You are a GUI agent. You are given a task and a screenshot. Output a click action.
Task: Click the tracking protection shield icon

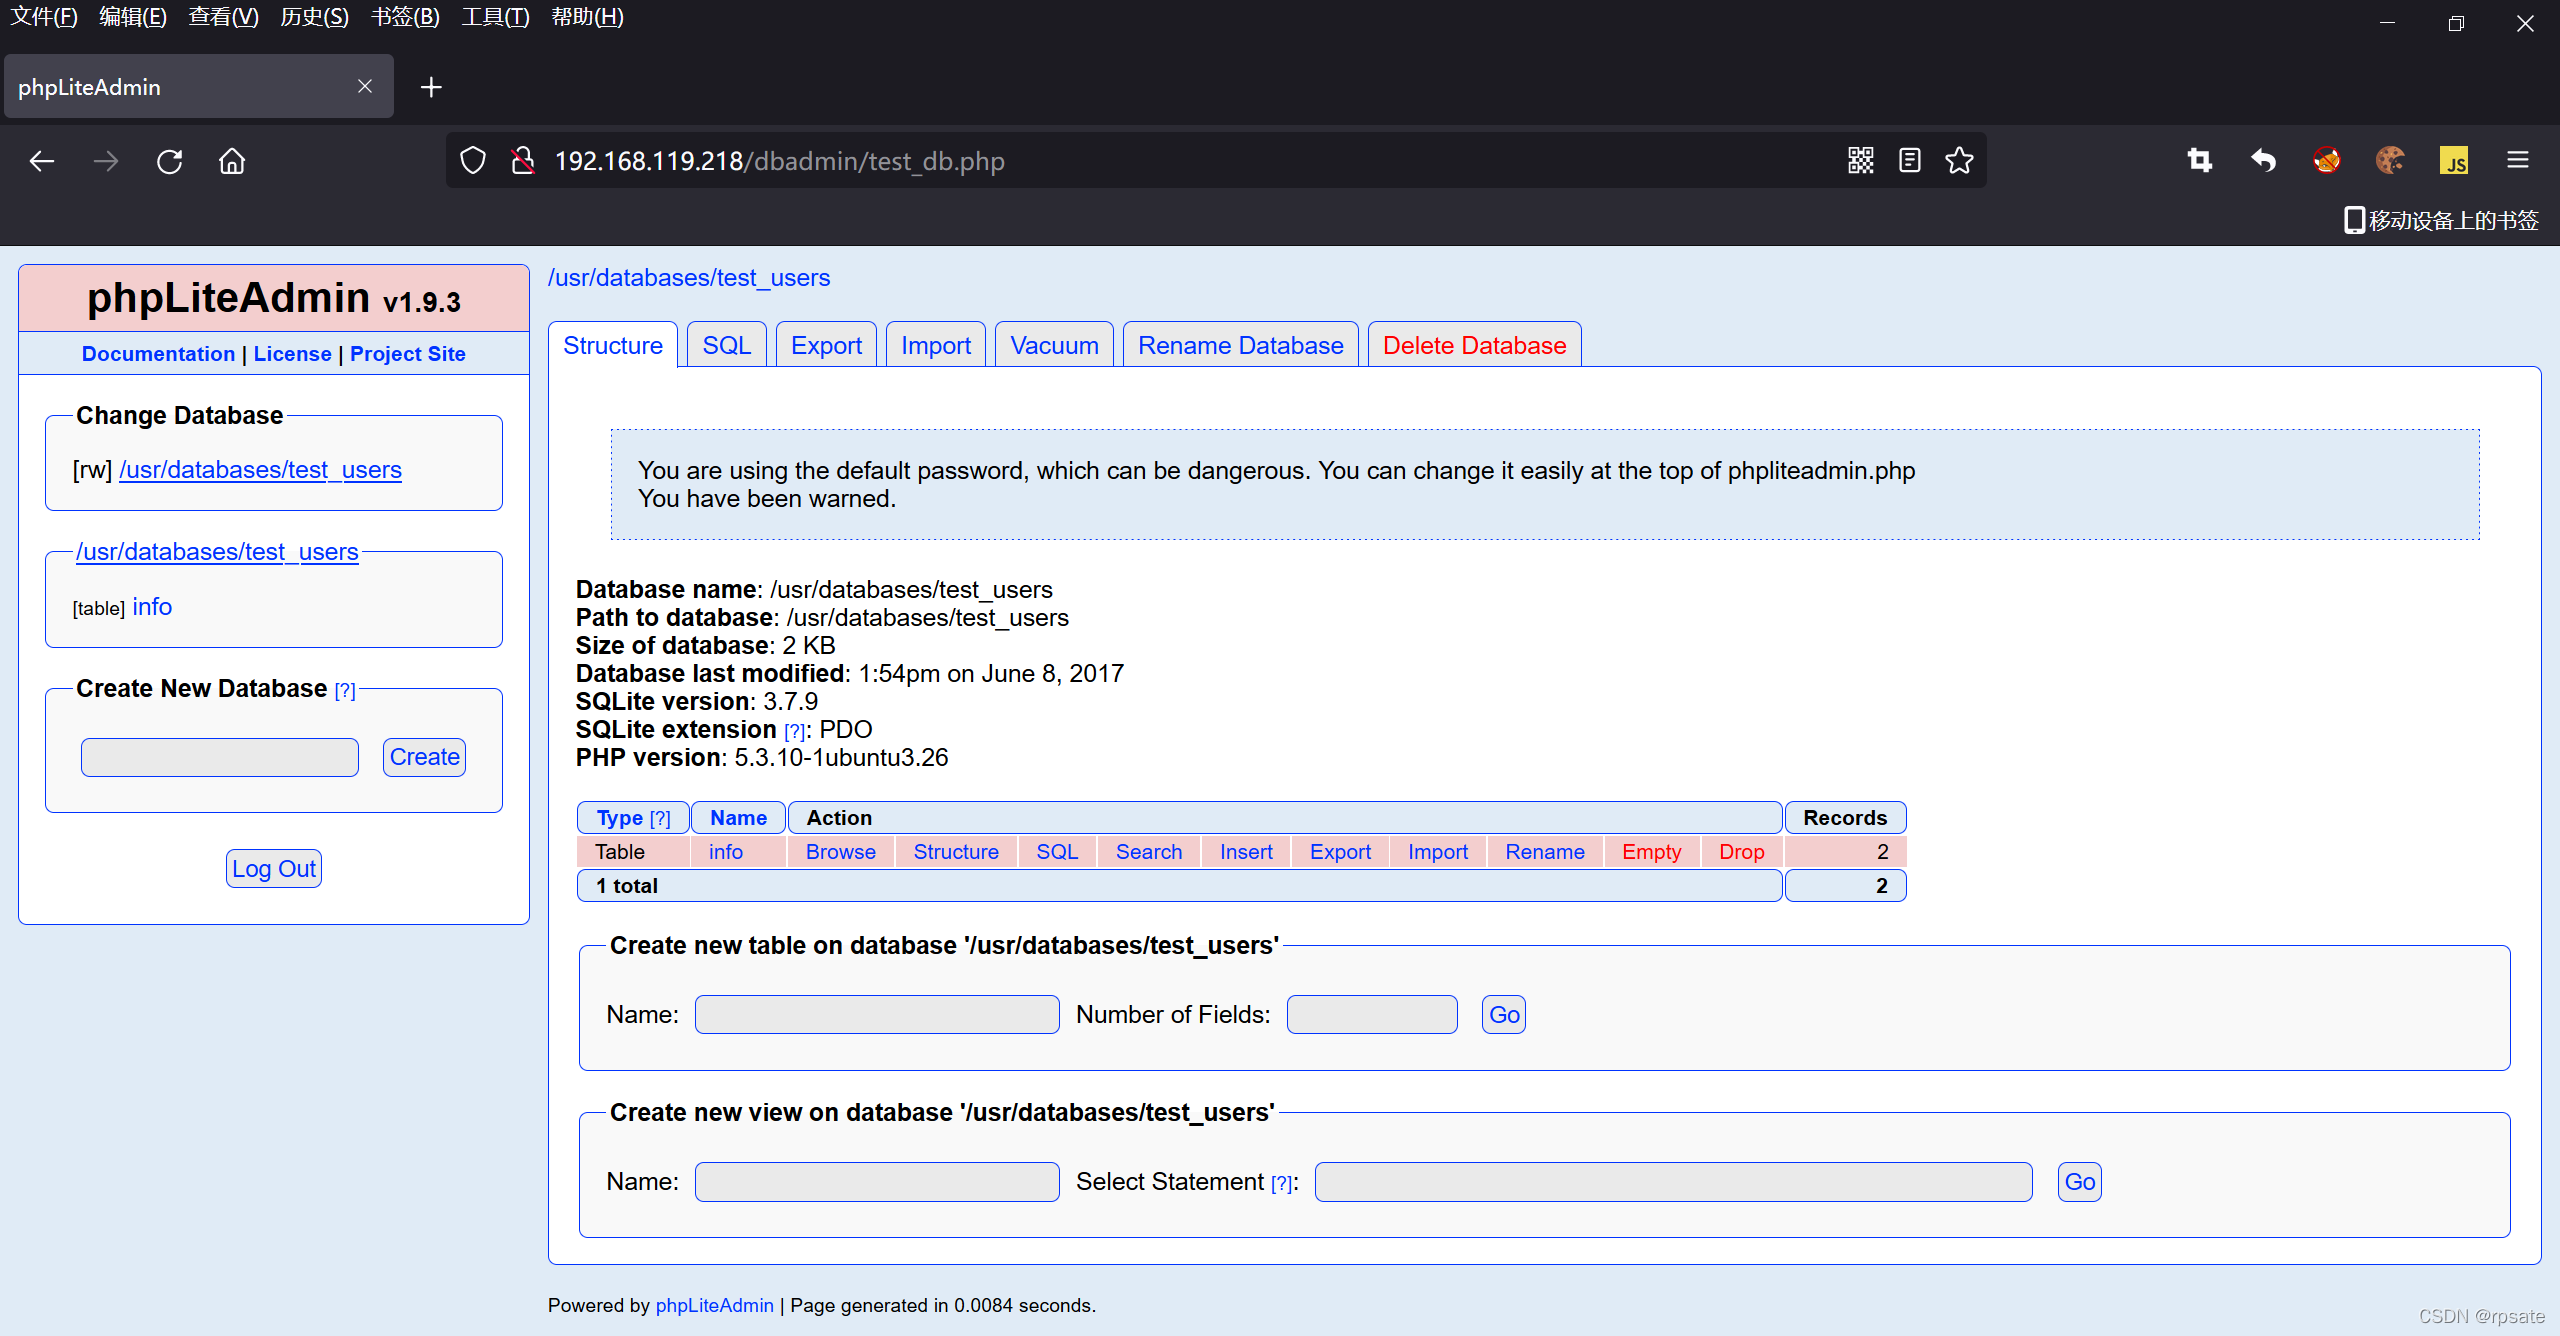pos(473,160)
